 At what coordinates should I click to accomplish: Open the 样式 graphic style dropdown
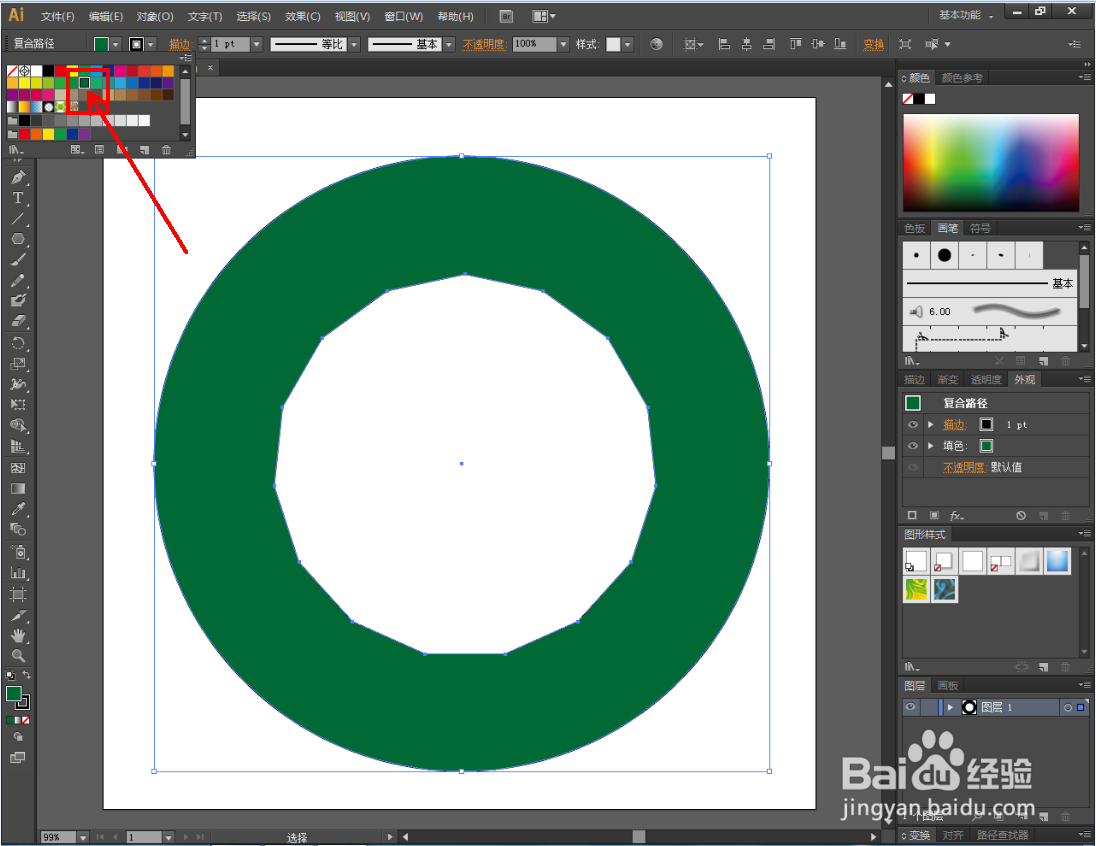tap(628, 44)
